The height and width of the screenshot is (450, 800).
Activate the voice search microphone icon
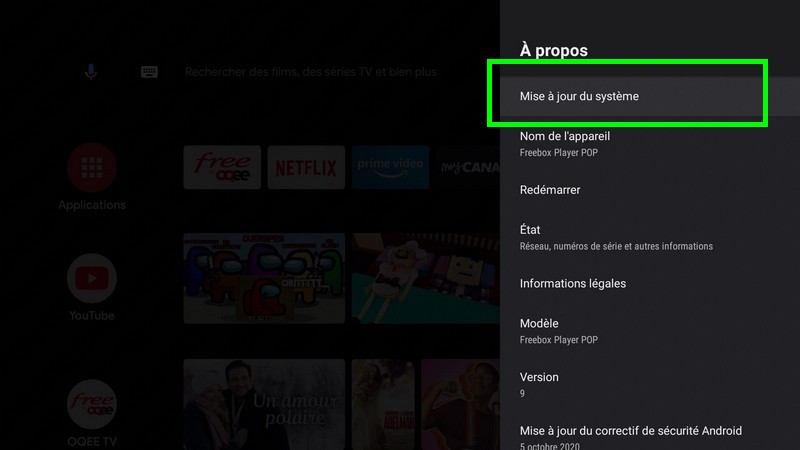pos(91,72)
